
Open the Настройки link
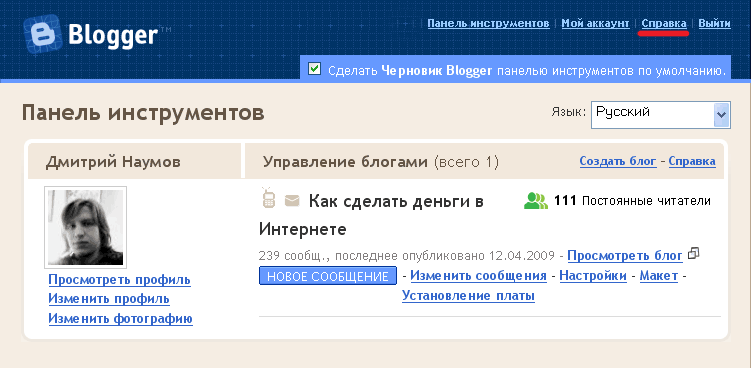pyautogui.click(x=593, y=276)
